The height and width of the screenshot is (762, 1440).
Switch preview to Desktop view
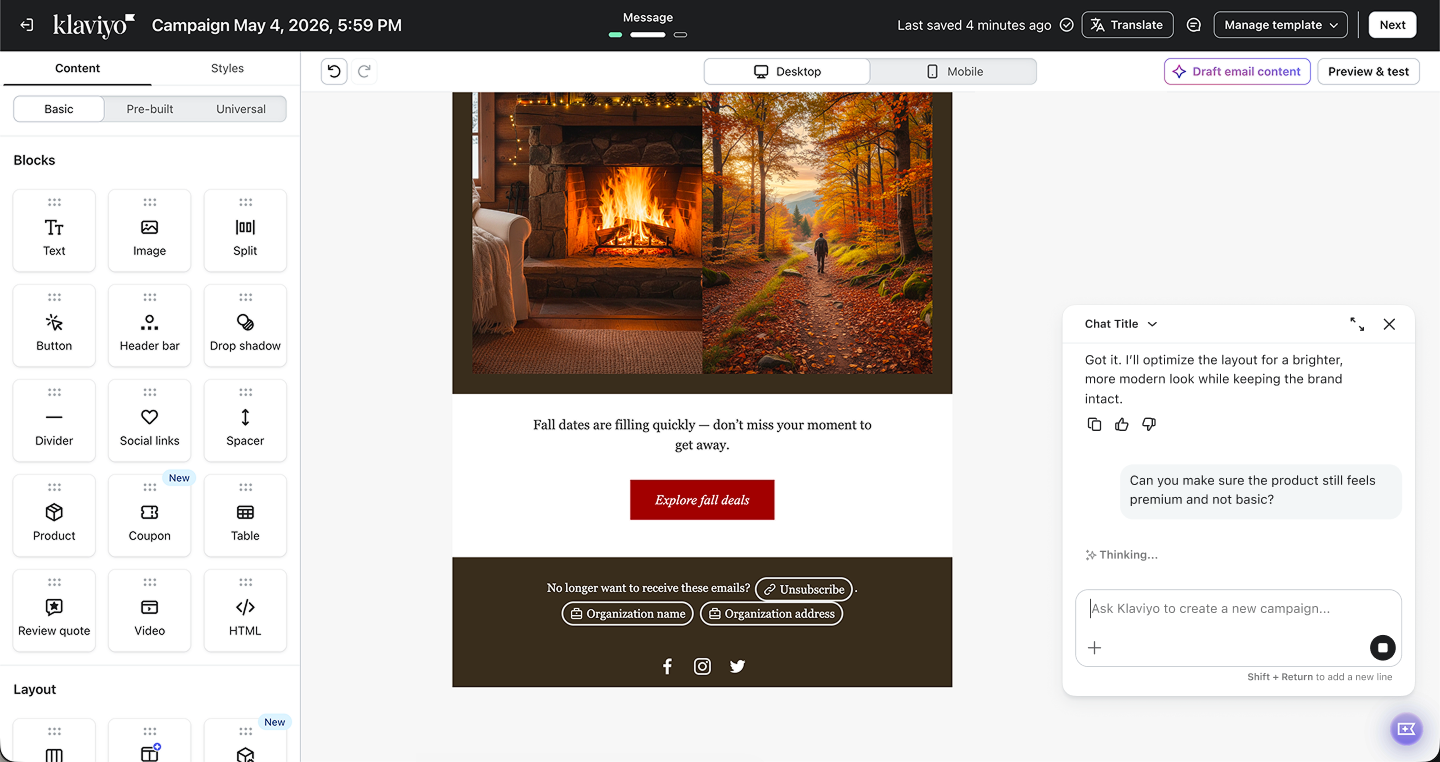click(x=787, y=71)
